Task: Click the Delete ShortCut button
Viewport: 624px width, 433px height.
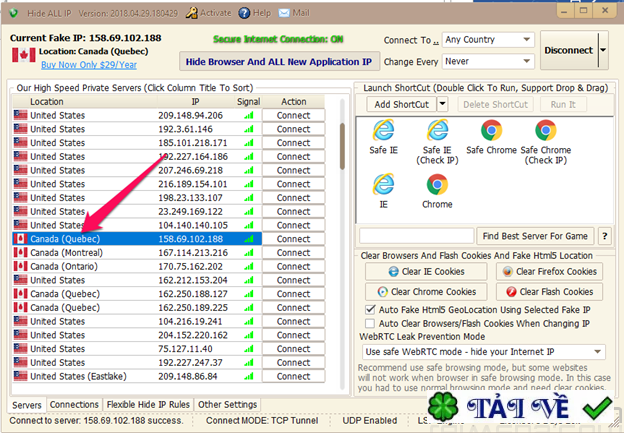Action: click(x=495, y=104)
